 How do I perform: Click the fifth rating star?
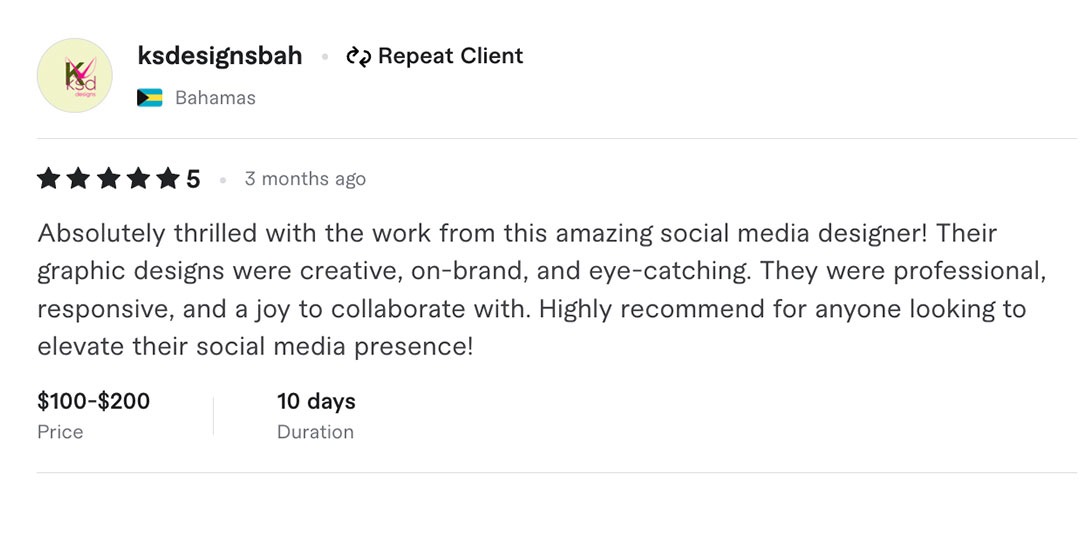click(x=167, y=179)
